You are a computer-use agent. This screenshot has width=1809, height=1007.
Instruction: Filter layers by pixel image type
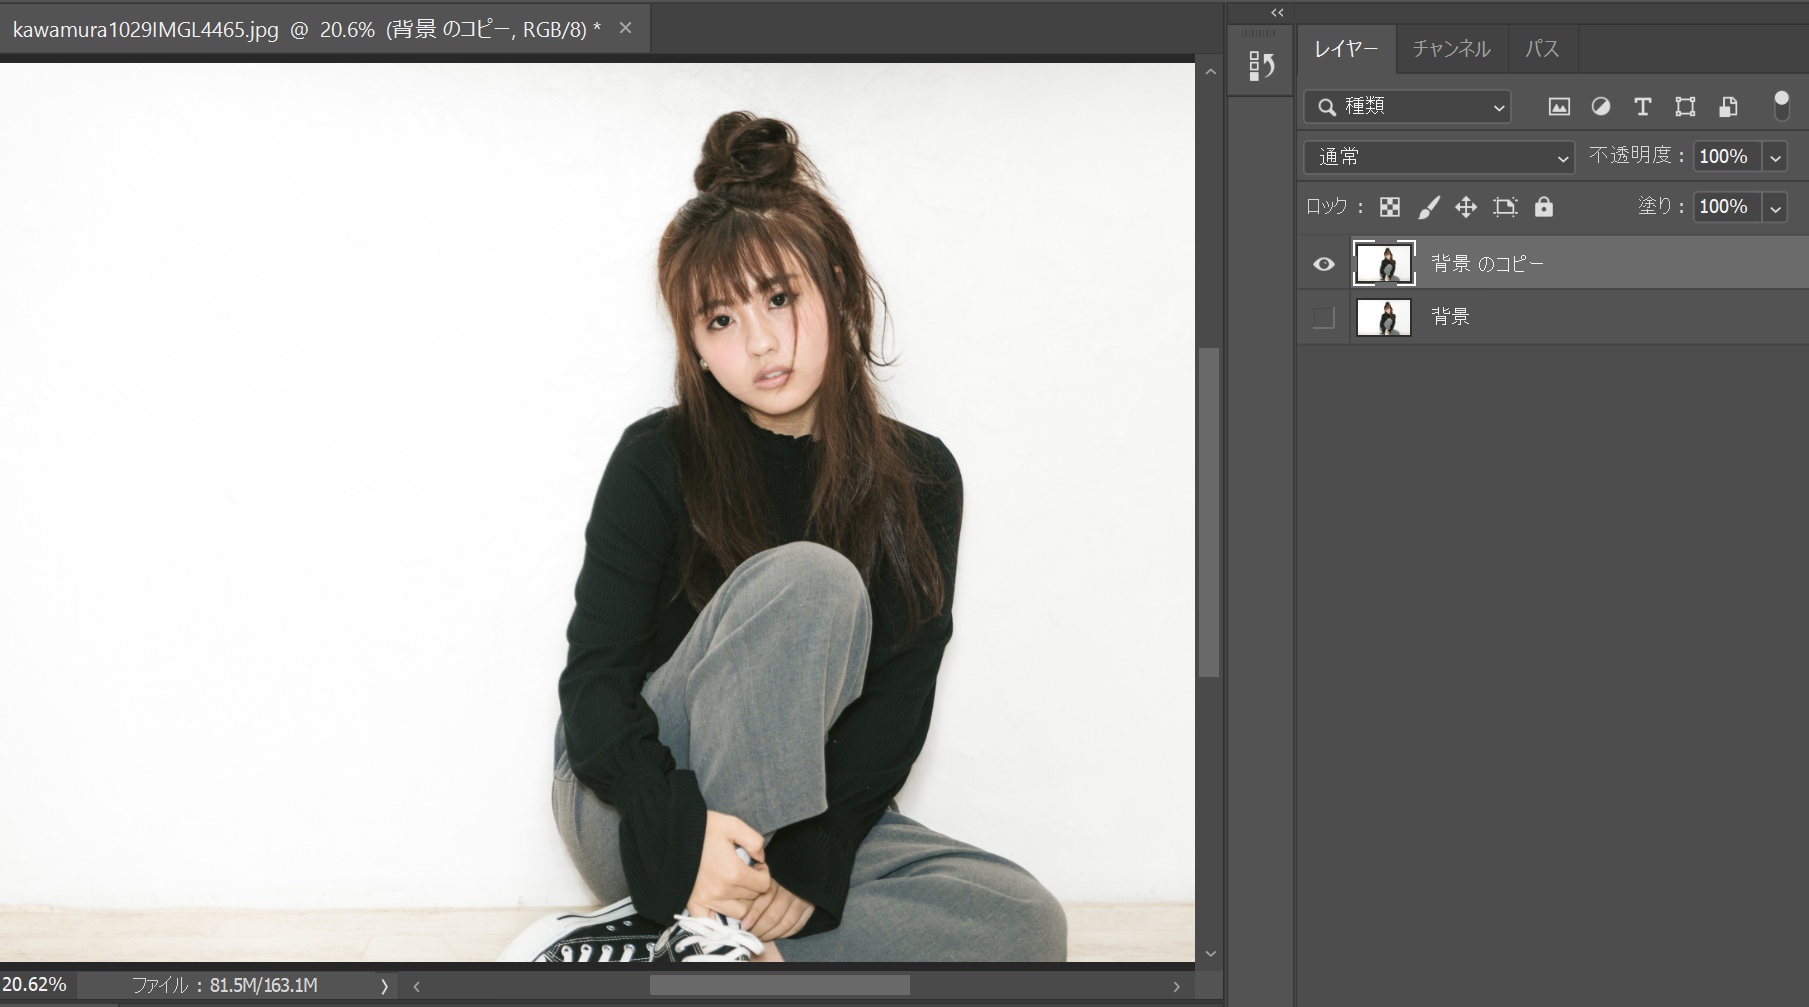tap(1559, 107)
